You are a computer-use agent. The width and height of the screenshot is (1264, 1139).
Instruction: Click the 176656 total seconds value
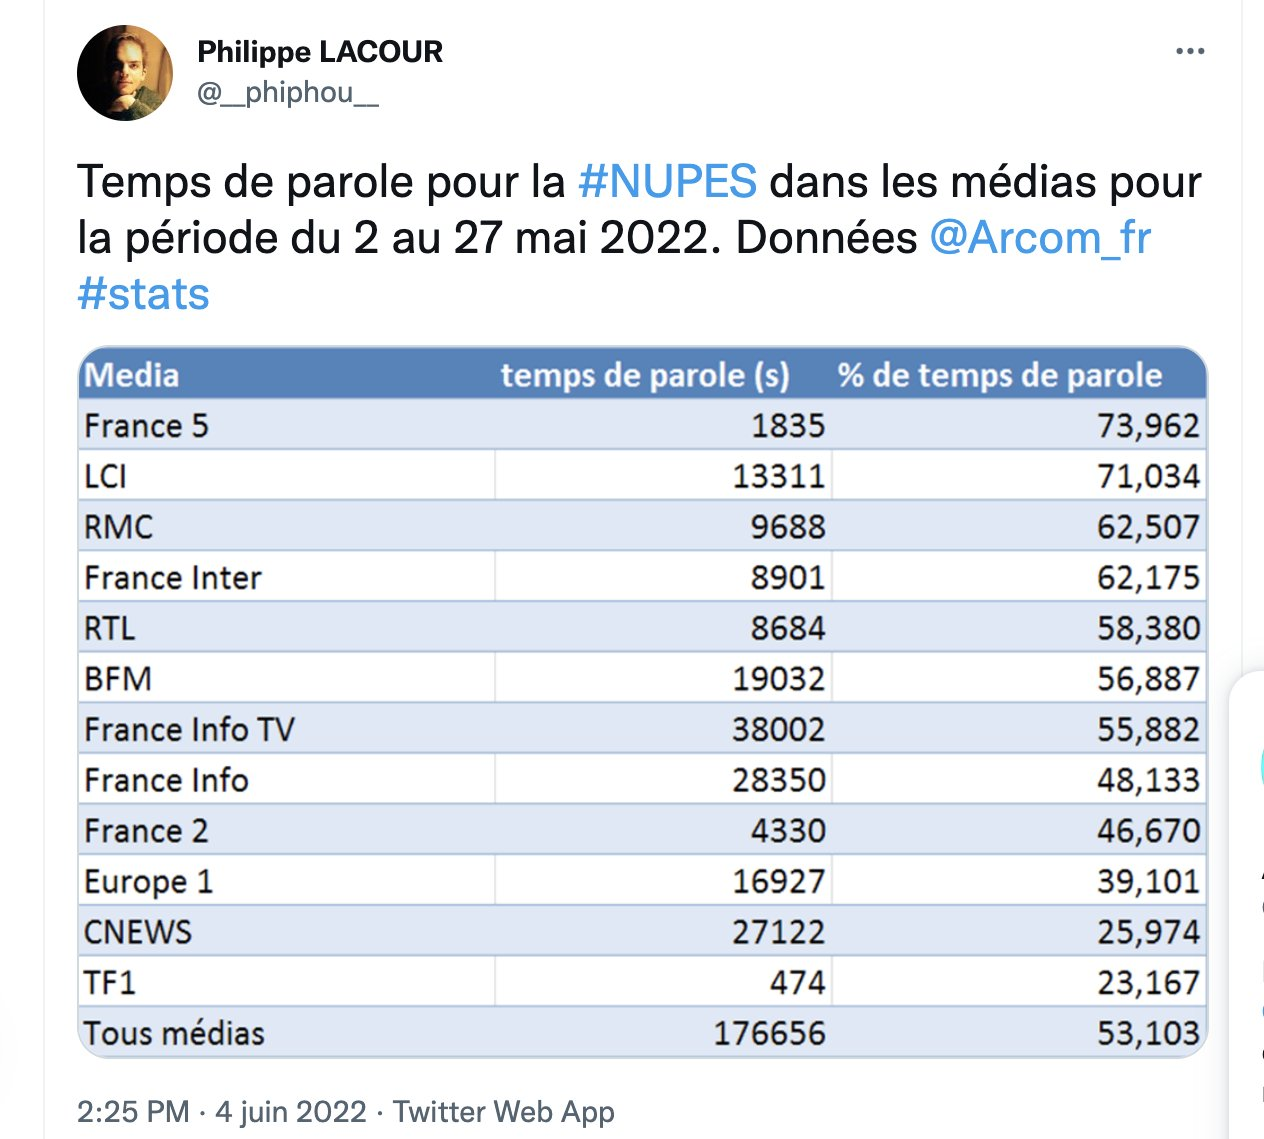click(769, 1033)
